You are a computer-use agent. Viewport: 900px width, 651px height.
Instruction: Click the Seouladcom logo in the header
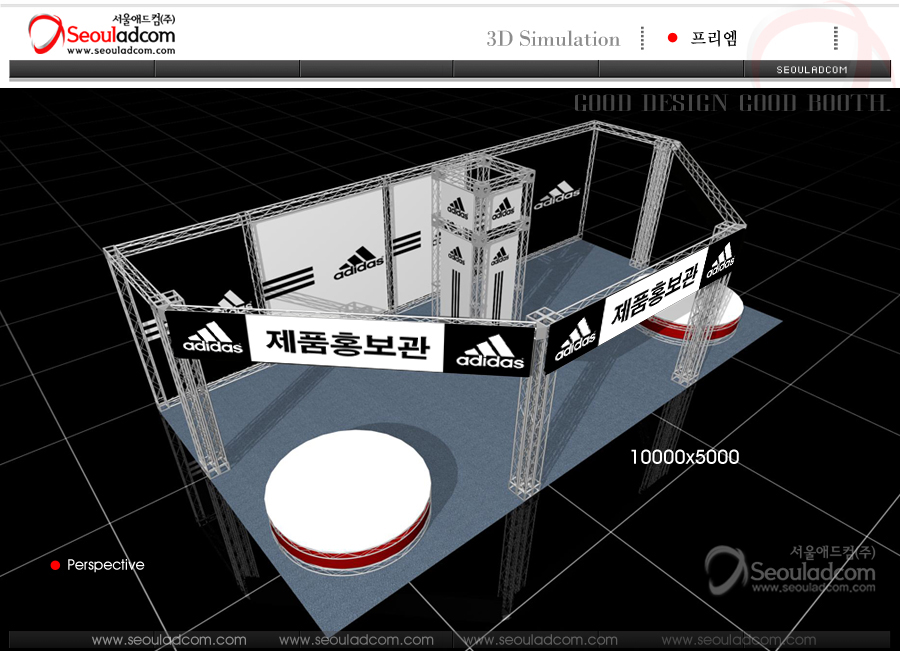tap(102, 35)
